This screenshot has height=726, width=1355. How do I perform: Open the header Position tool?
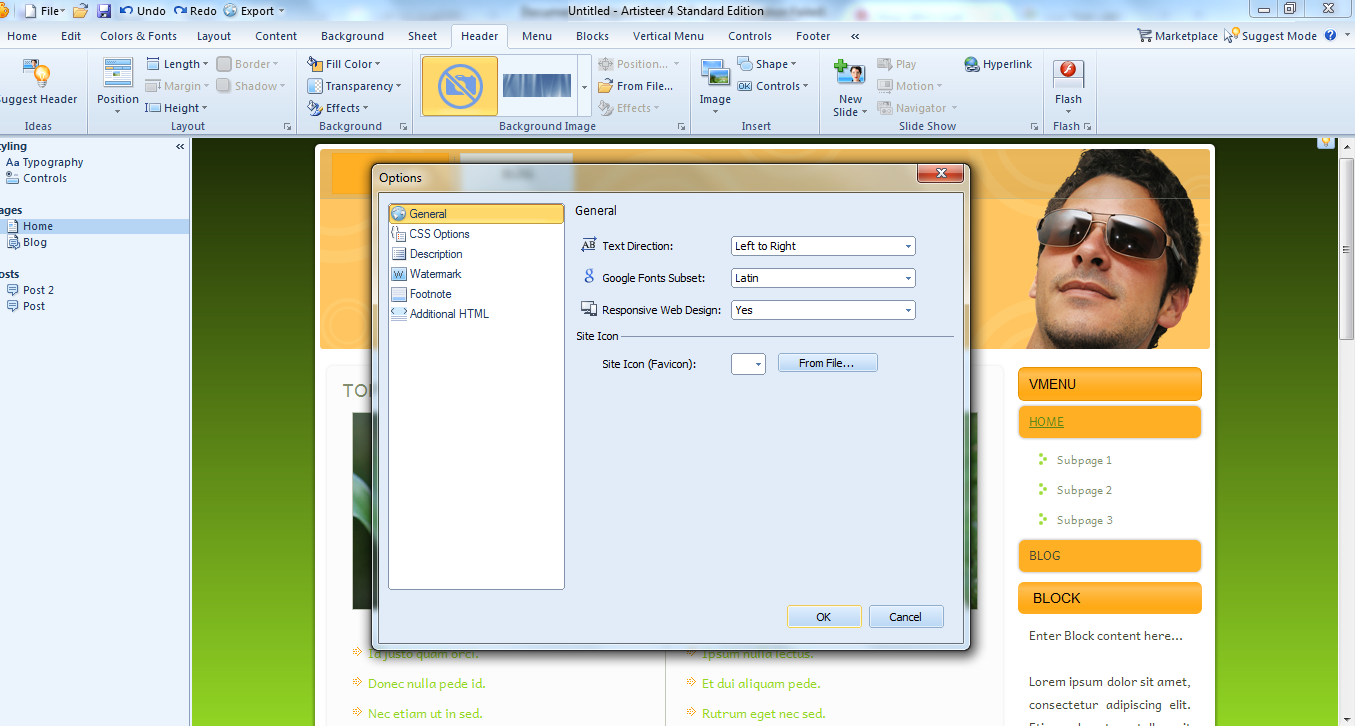click(x=118, y=86)
